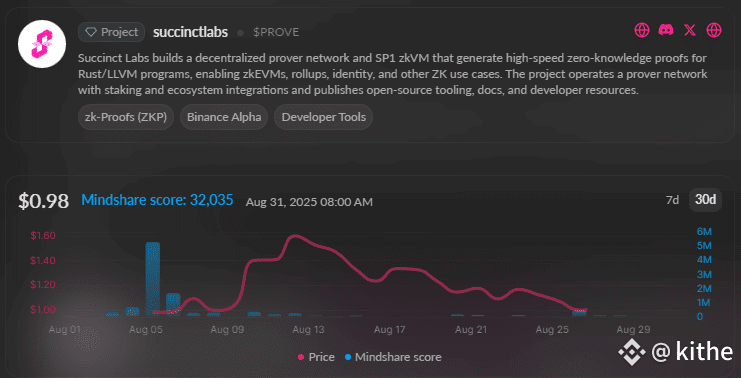The height and width of the screenshot is (378, 741).
Task: Open the X (Twitter) icon link
Action: pyautogui.click(x=690, y=31)
